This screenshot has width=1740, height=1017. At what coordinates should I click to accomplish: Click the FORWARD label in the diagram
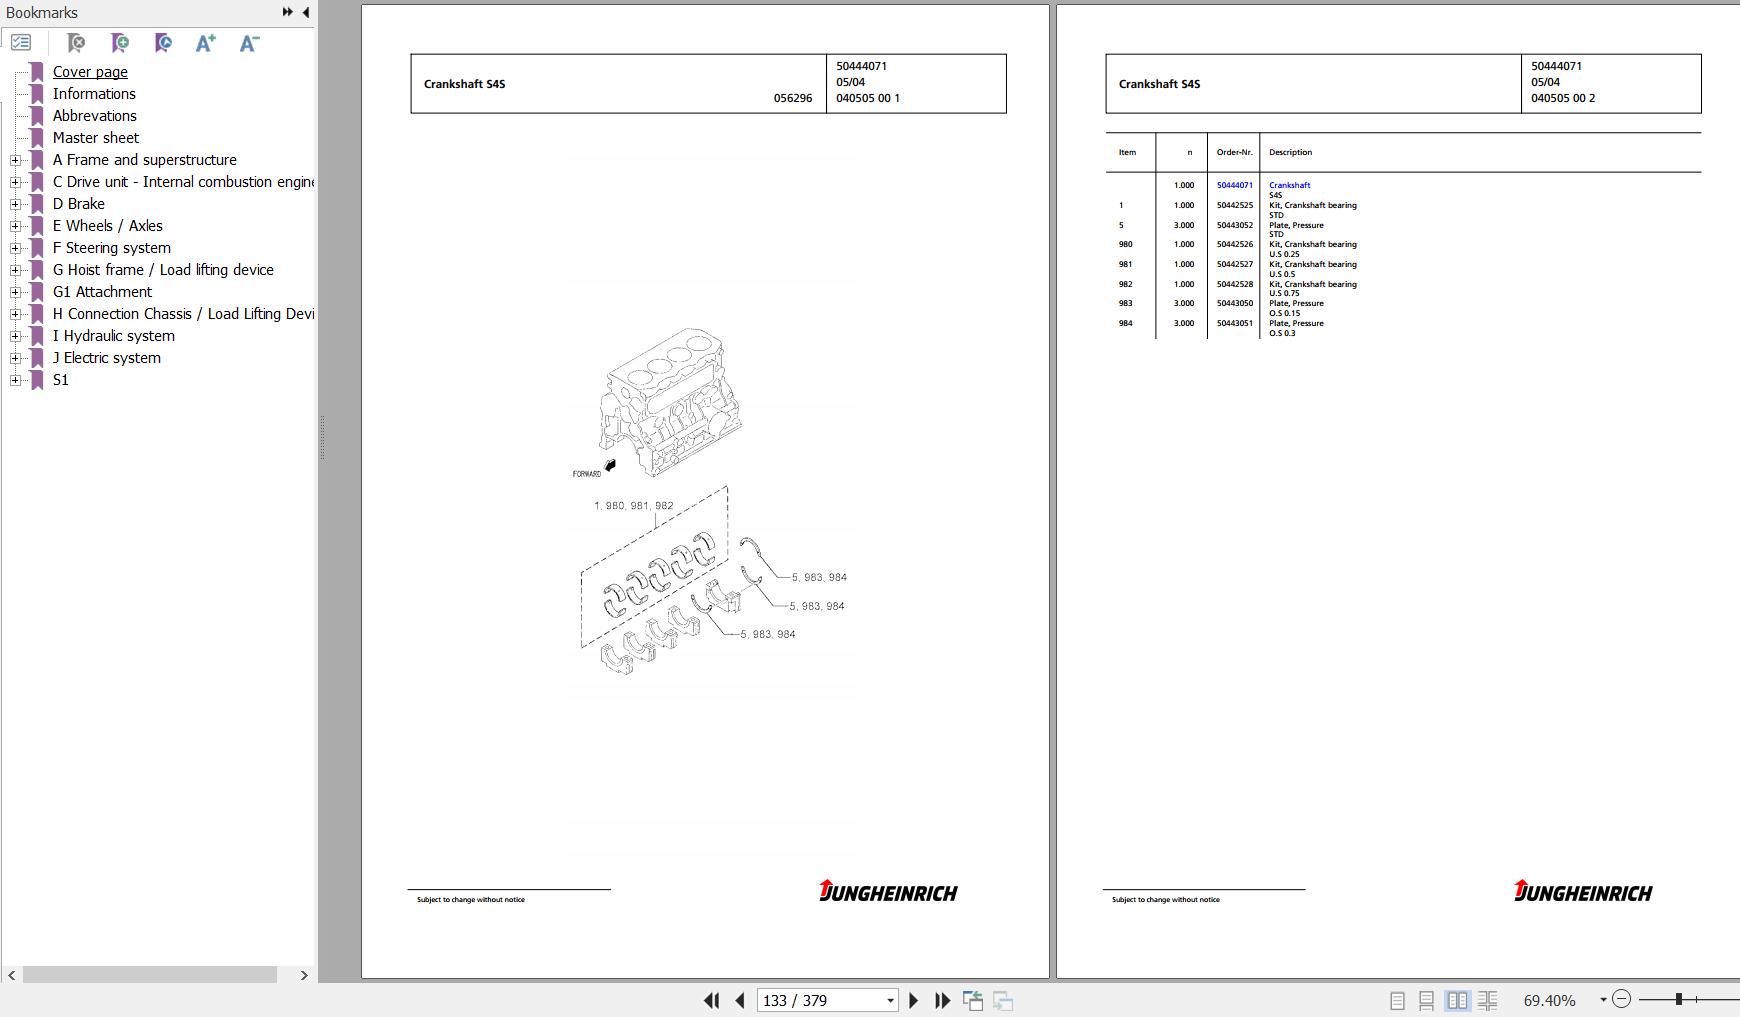pyautogui.click(x=587, y=474)
